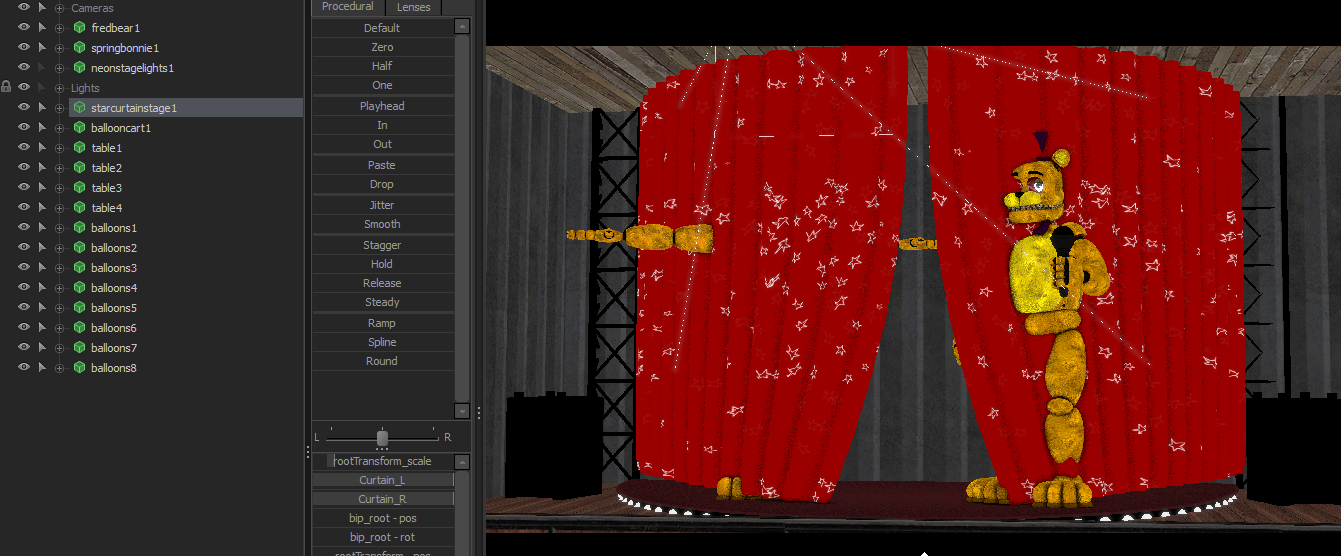Toggle visibility eye for balloons1
The height and width of the screenshot is (556, 1341).
[24, 227]
